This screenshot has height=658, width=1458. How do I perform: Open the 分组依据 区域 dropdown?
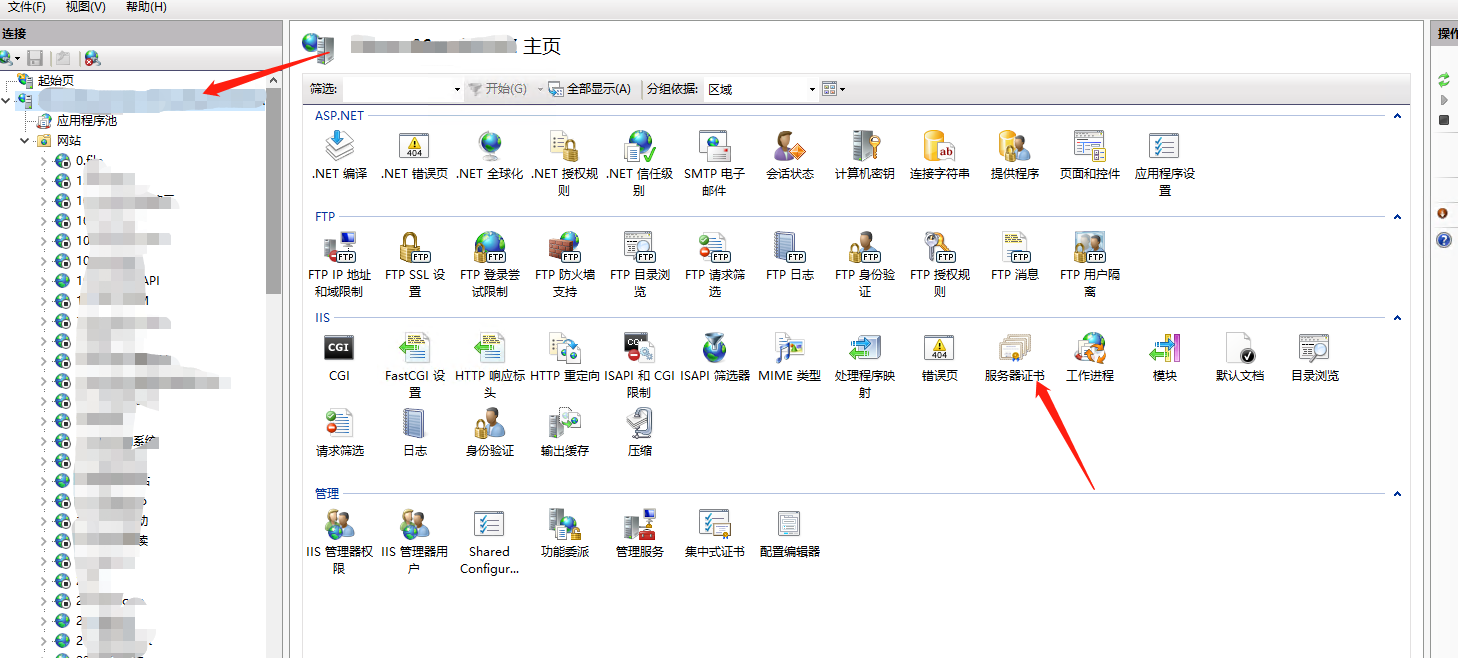(762, 89)
